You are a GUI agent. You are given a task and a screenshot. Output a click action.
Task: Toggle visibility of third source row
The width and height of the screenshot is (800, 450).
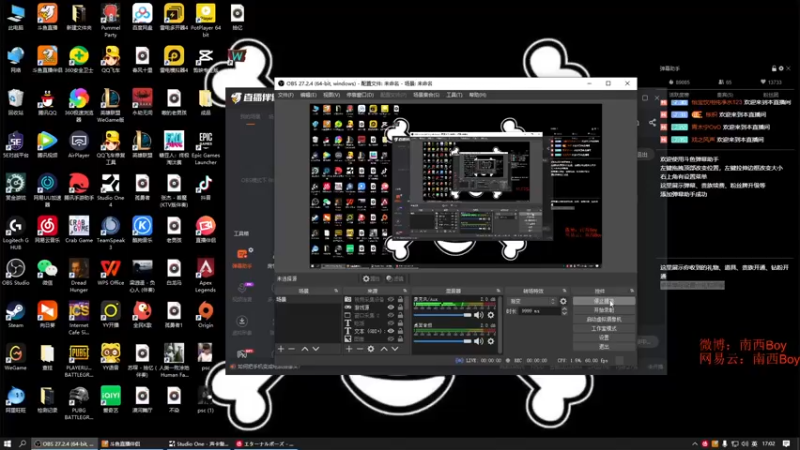[x=391, y=315]
